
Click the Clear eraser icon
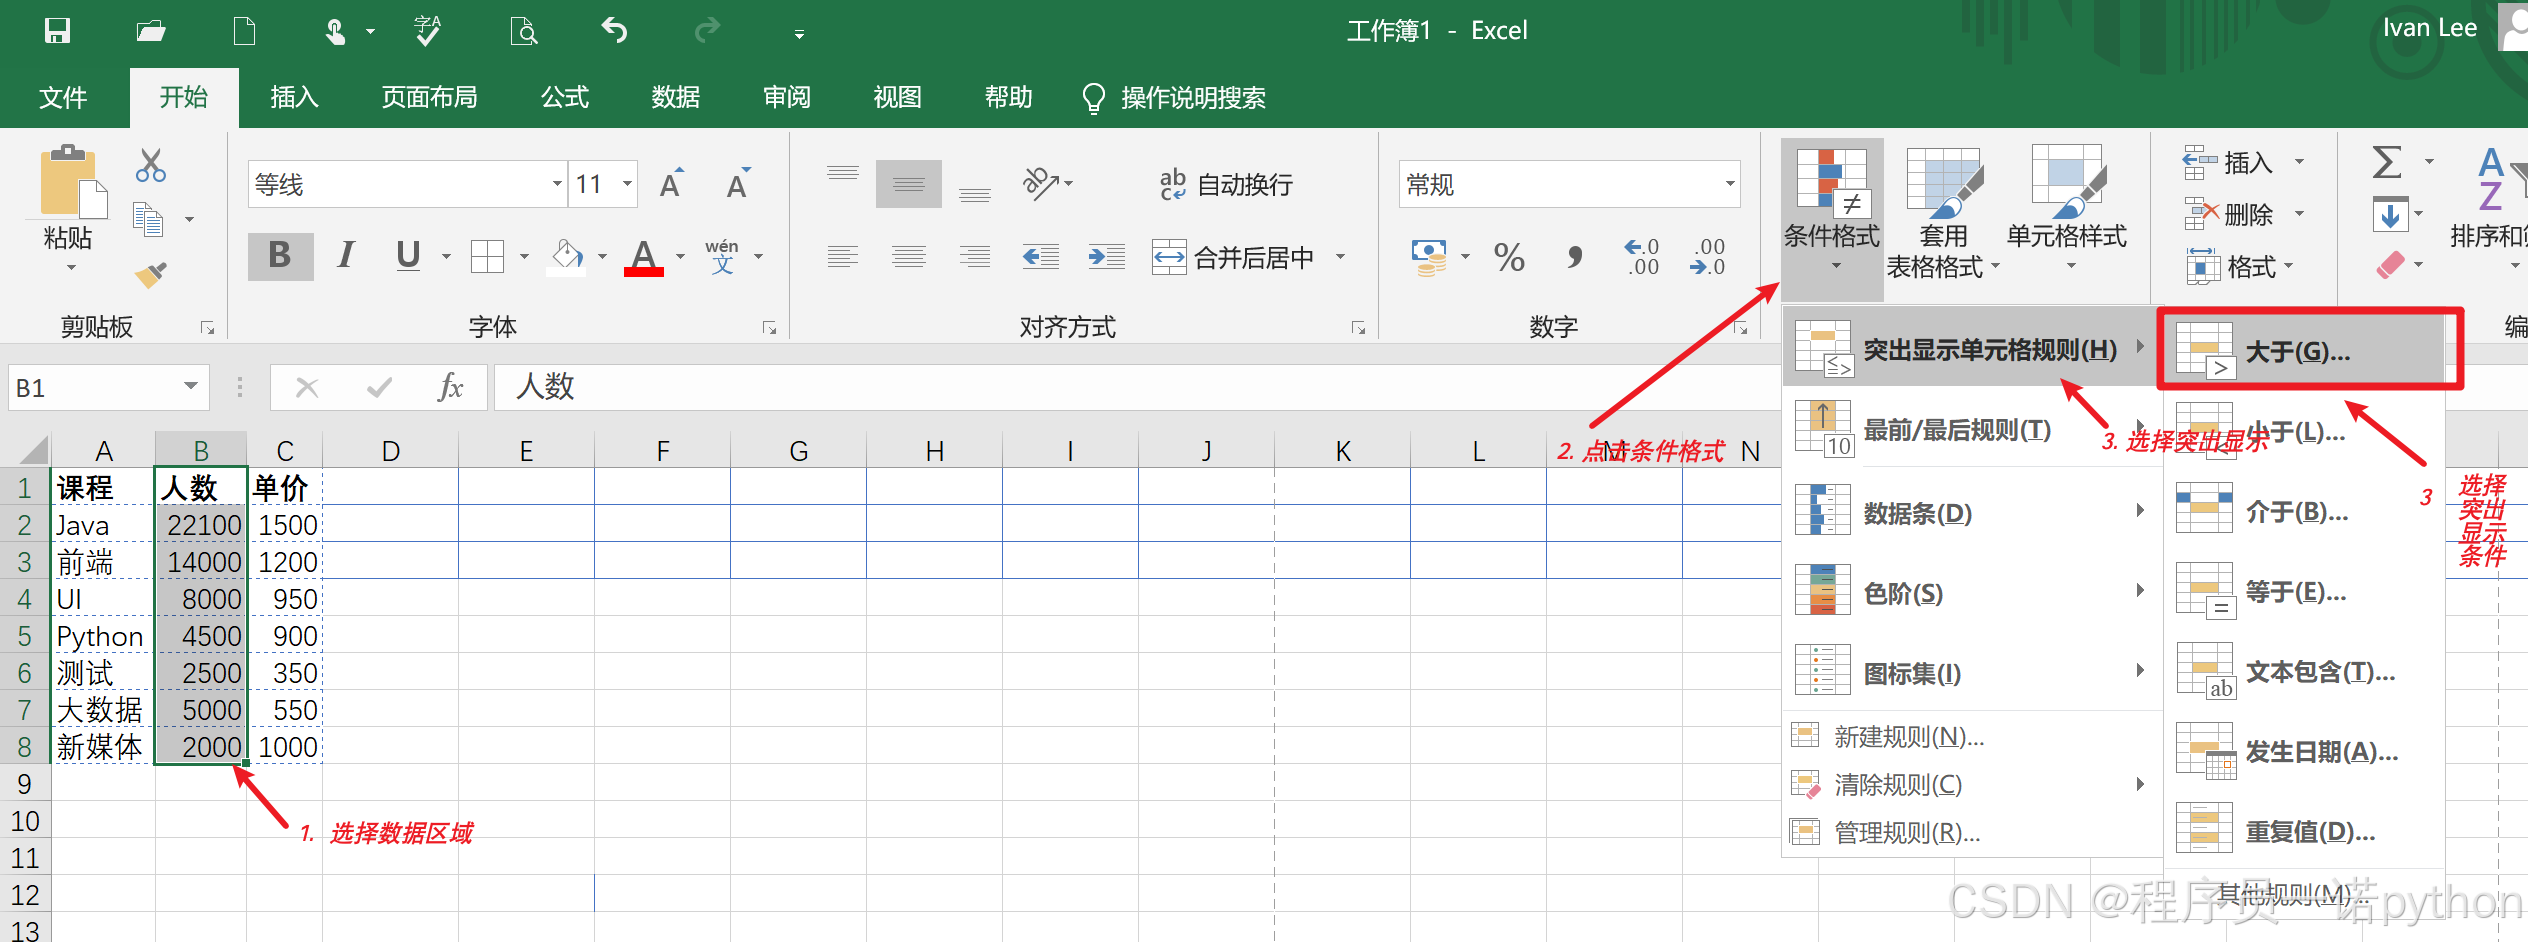(x=2390, y=265)
